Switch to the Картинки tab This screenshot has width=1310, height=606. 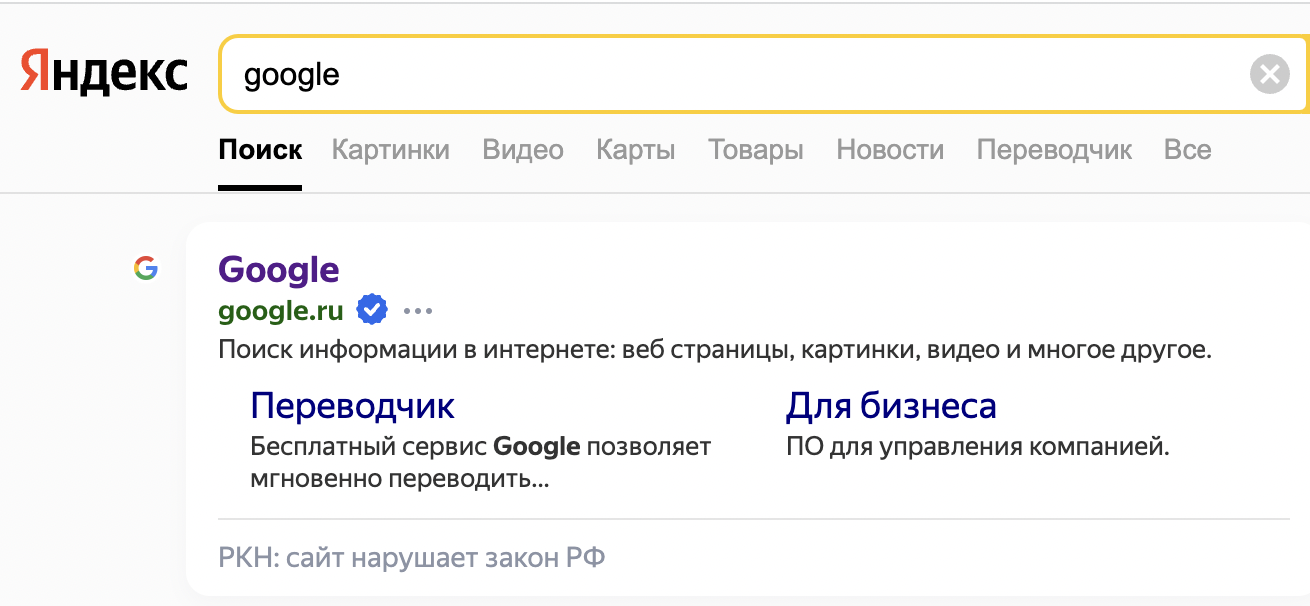coord(391,150)
